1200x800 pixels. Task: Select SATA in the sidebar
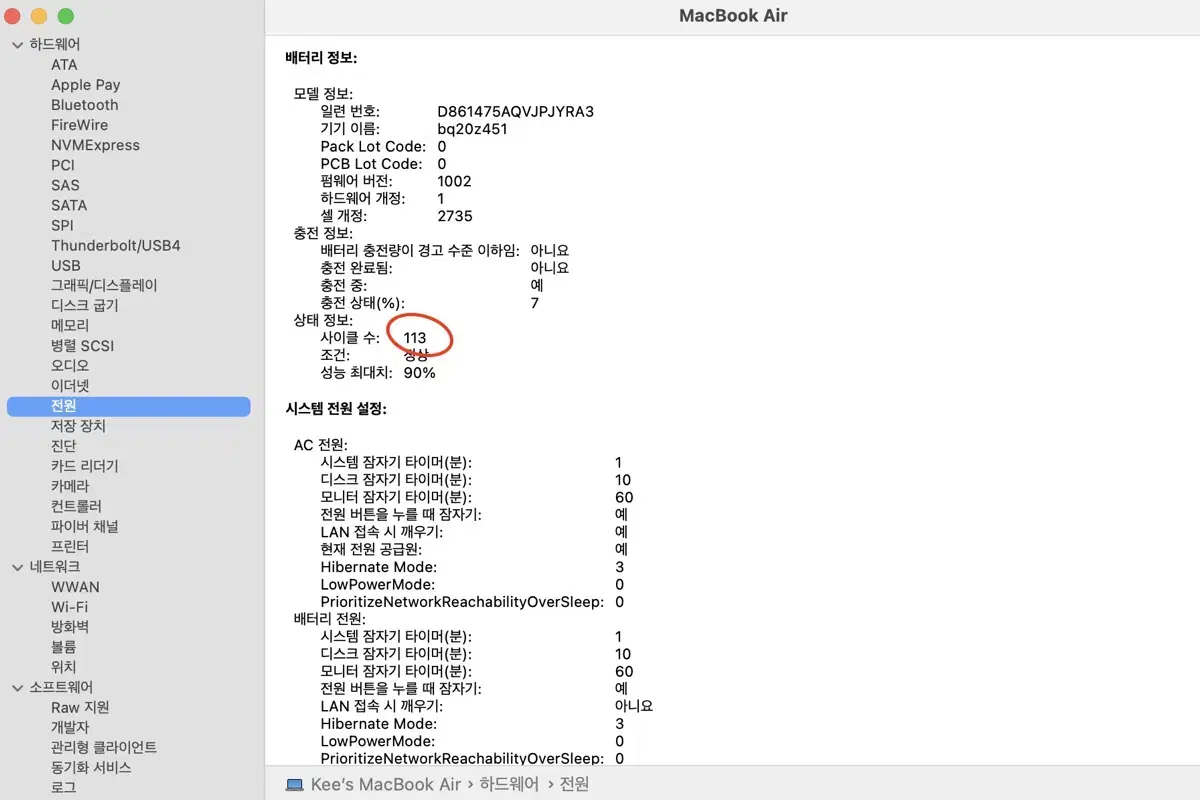(69, 205)
